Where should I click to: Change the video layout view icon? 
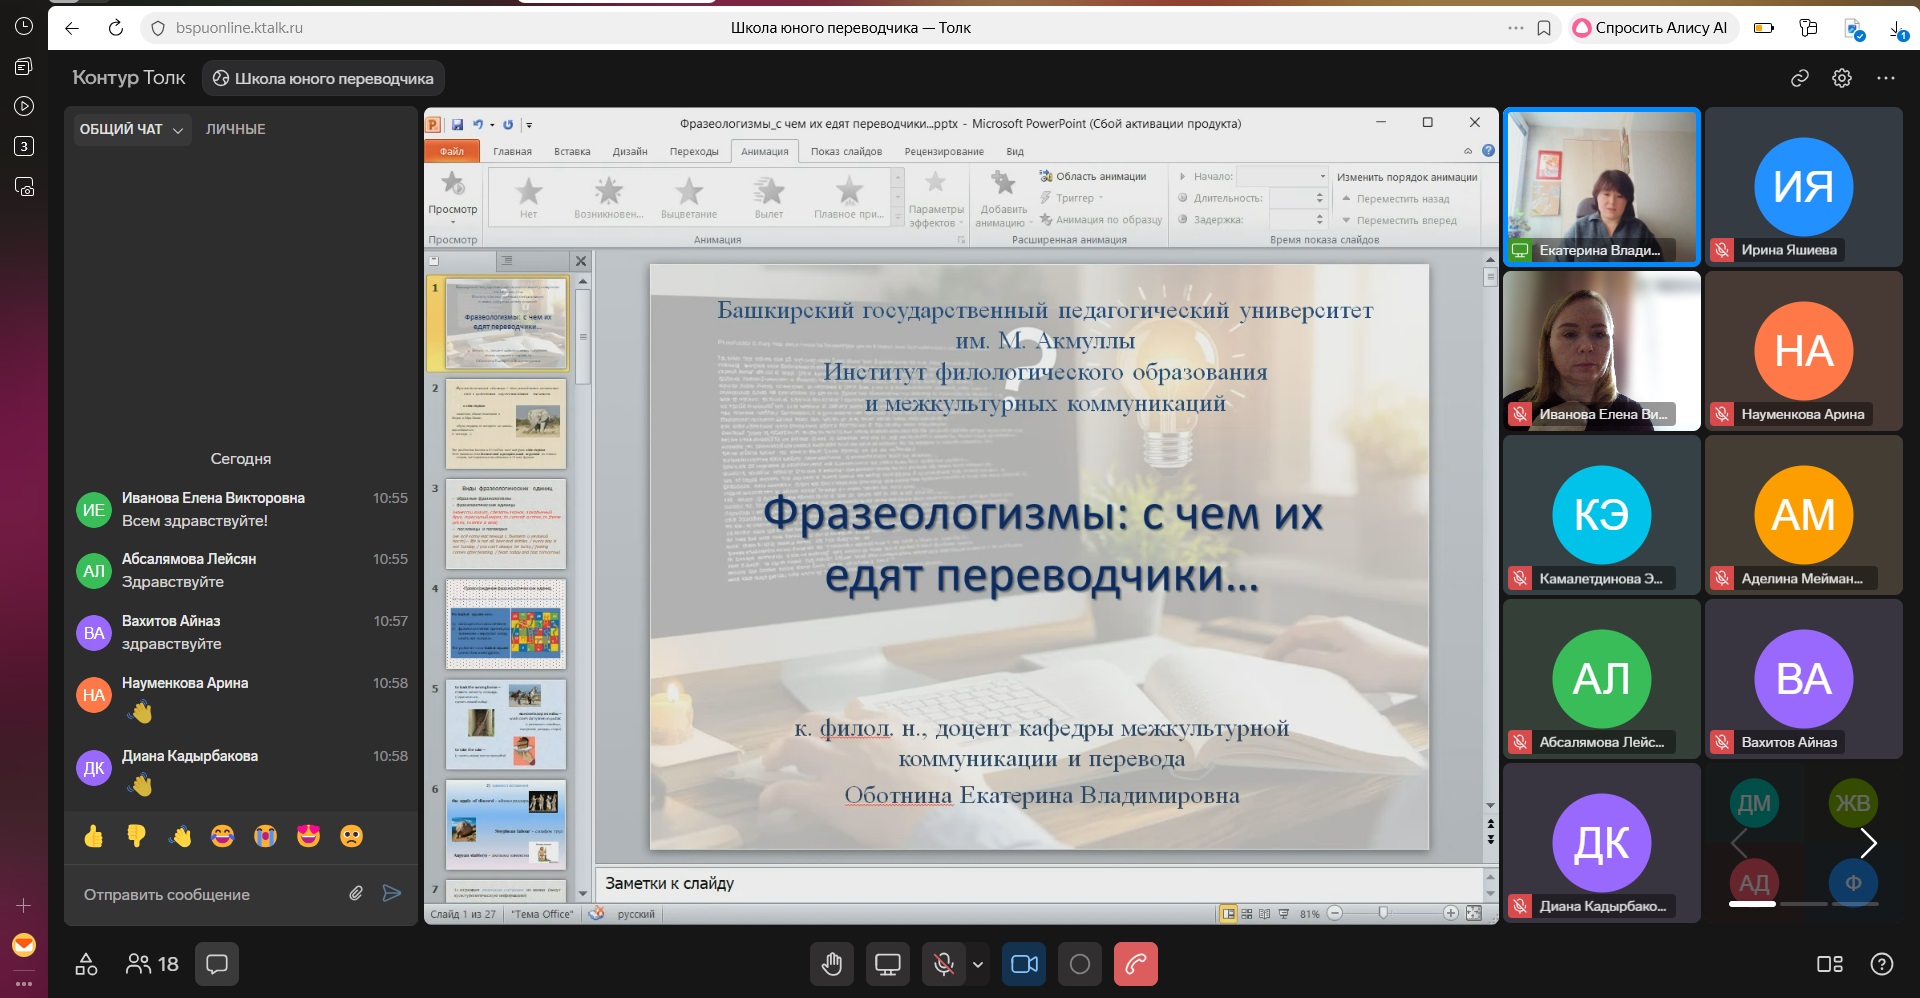point(1829,964)
